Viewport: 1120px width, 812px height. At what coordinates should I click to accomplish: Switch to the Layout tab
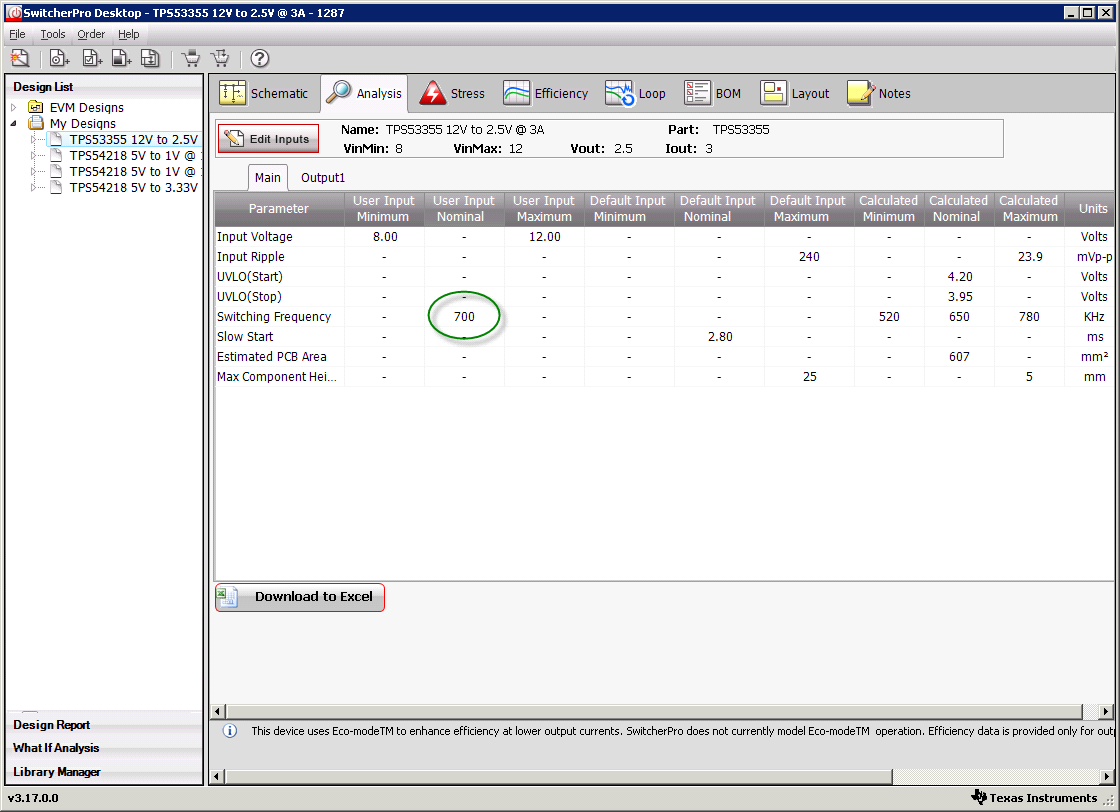click(795, 94)
